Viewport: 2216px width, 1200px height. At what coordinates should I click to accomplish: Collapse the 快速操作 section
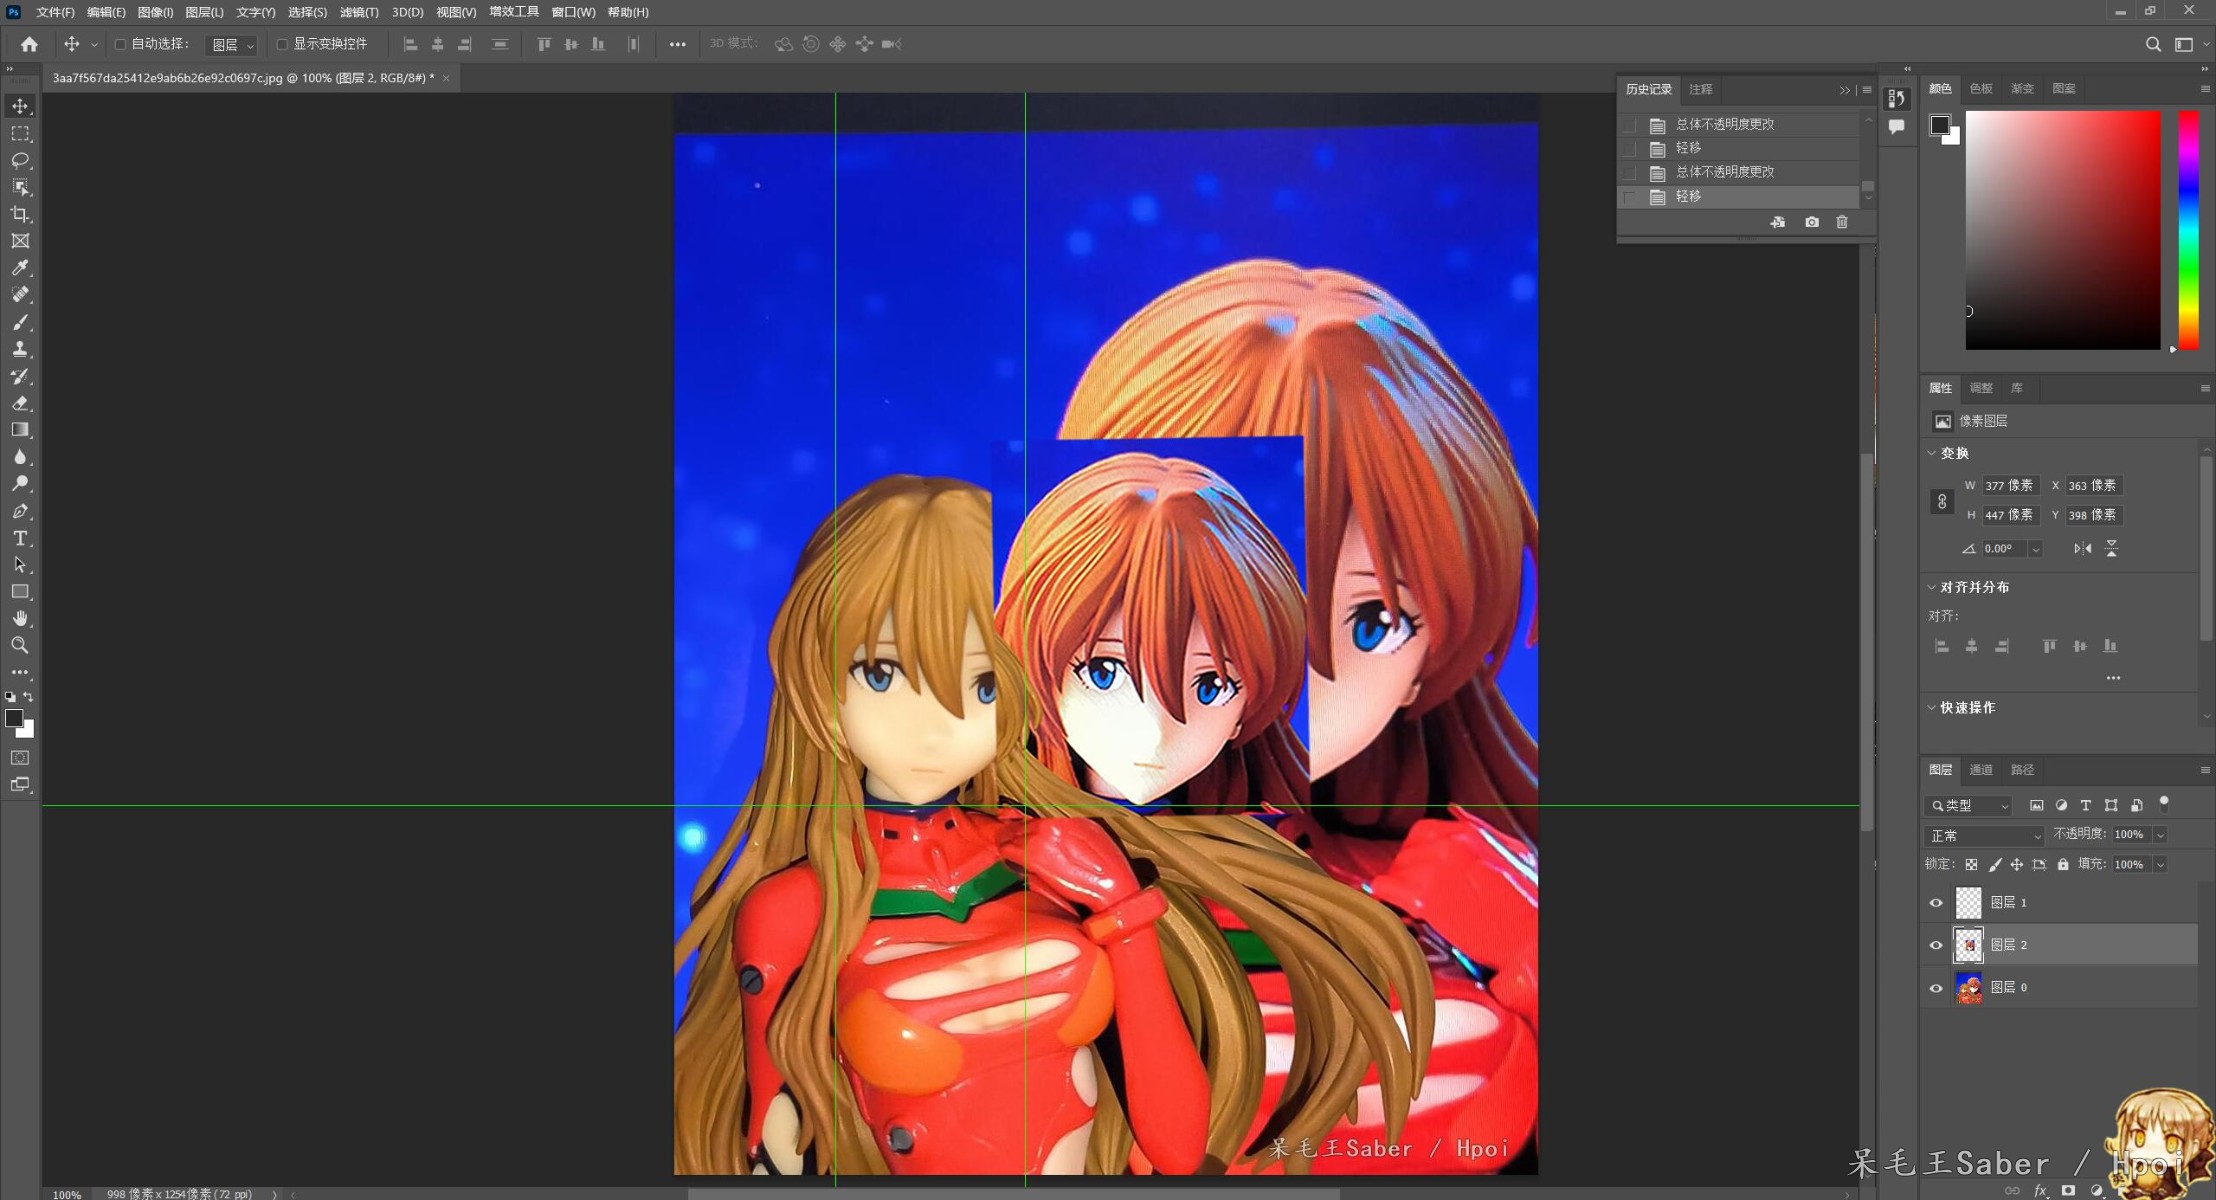[1932, 707]
